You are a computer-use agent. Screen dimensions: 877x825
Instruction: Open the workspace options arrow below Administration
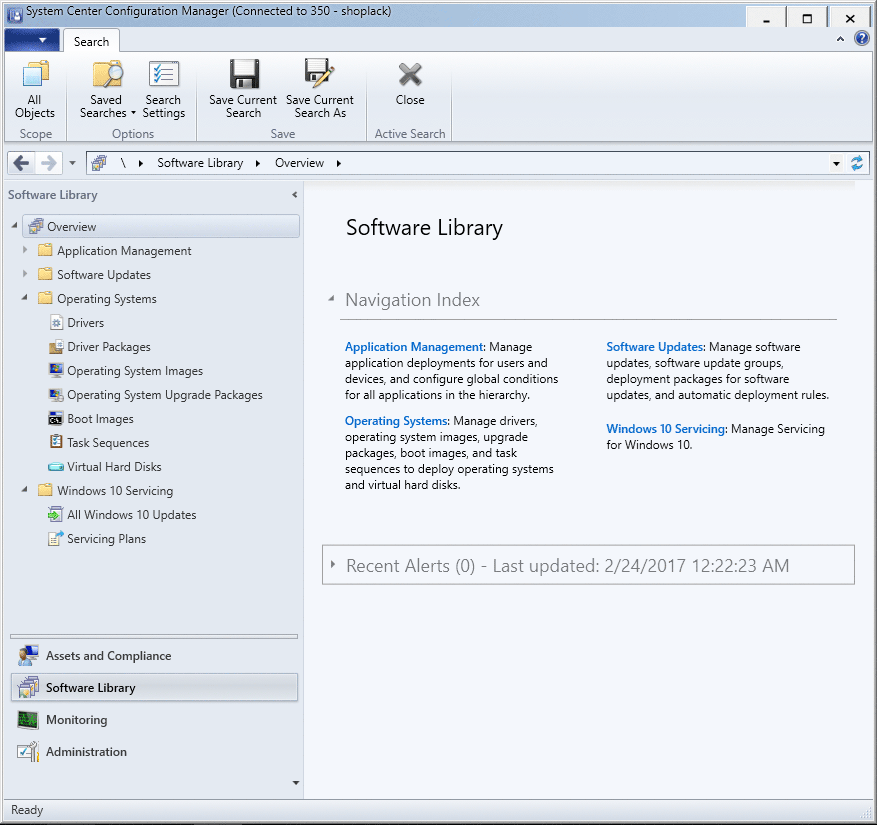pyautogui.click(x=296, y=783)
